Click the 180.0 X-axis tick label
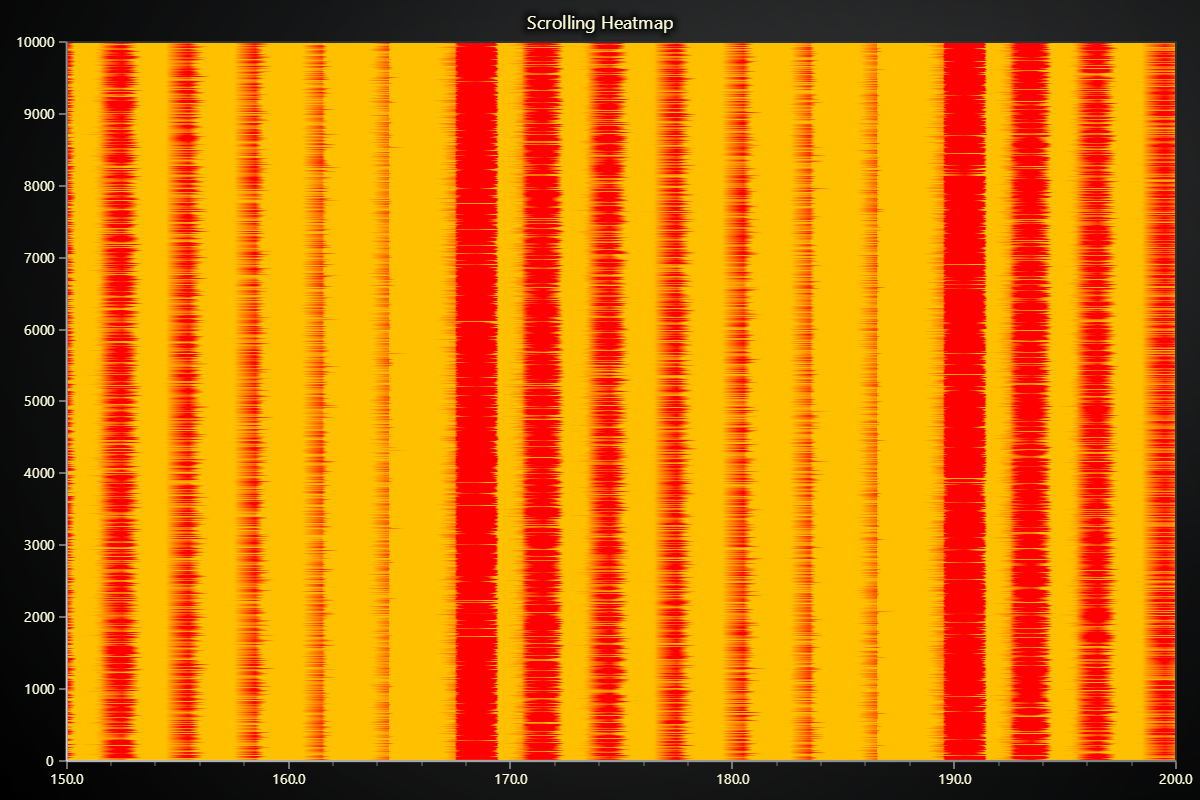The image size is (1200, 800). pyautogui.click(x=732, y=779)
